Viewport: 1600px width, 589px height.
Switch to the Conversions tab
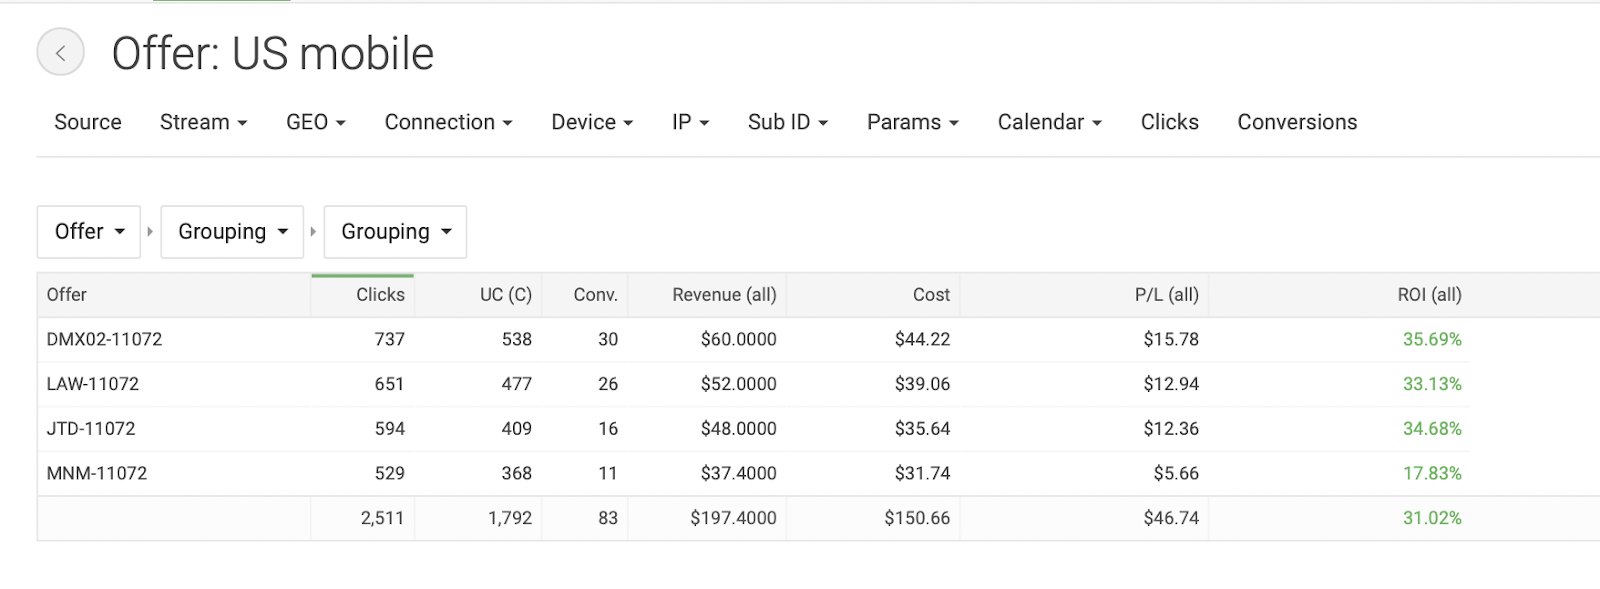click(1297, 122)
